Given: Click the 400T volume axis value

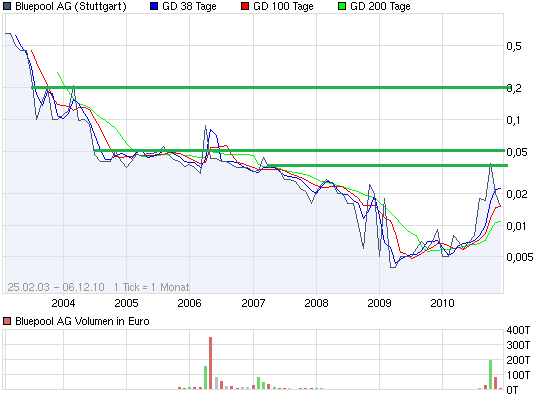Looking at the screenshot, I should coord(518,330).
